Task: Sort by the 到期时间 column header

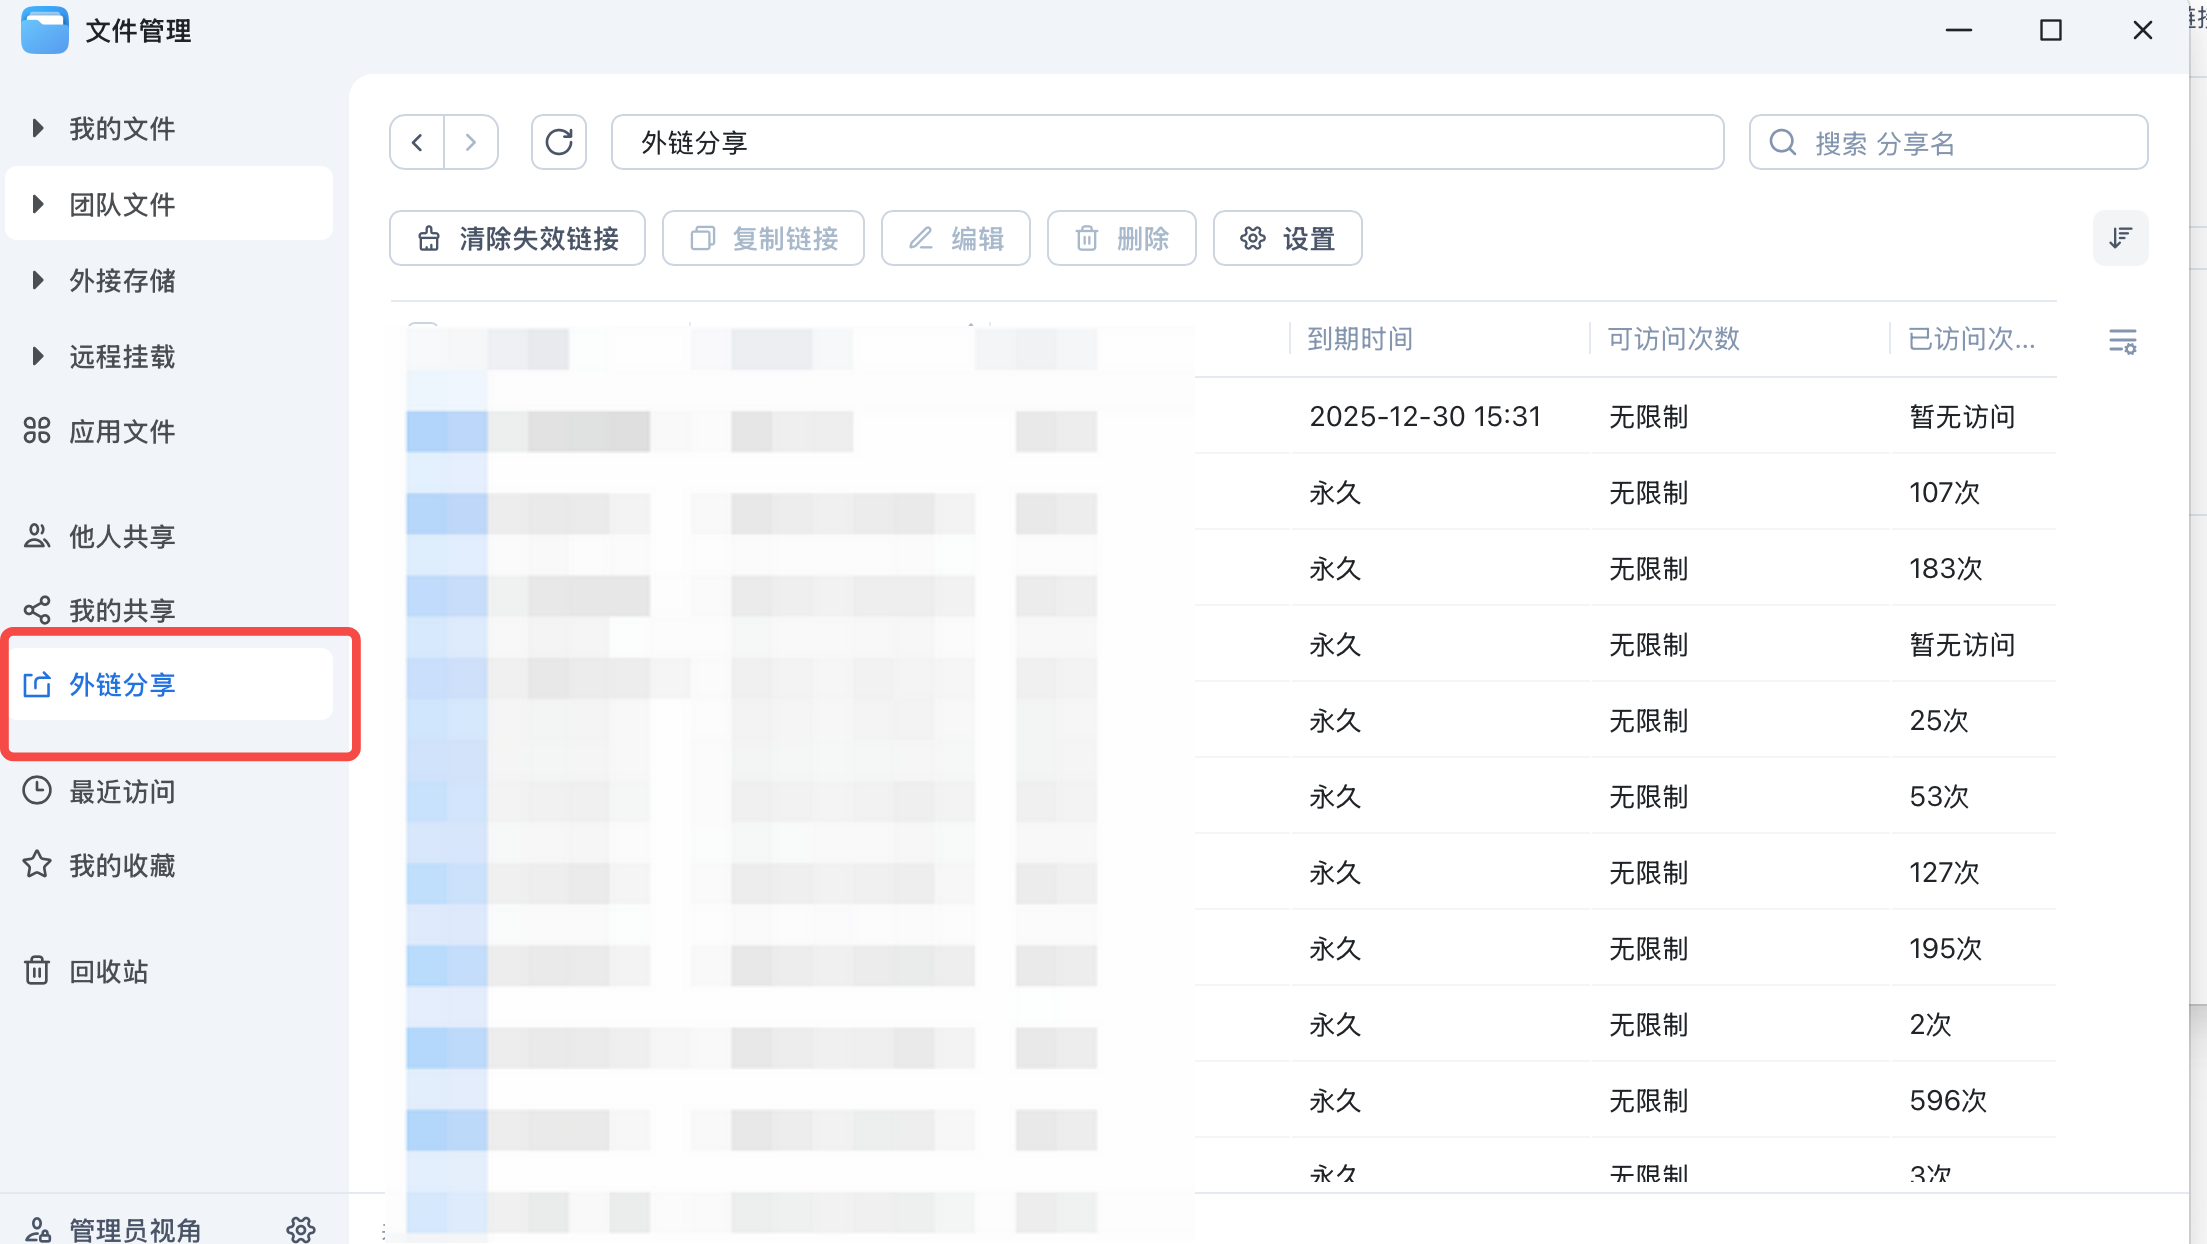Action: click(1360, 339)
